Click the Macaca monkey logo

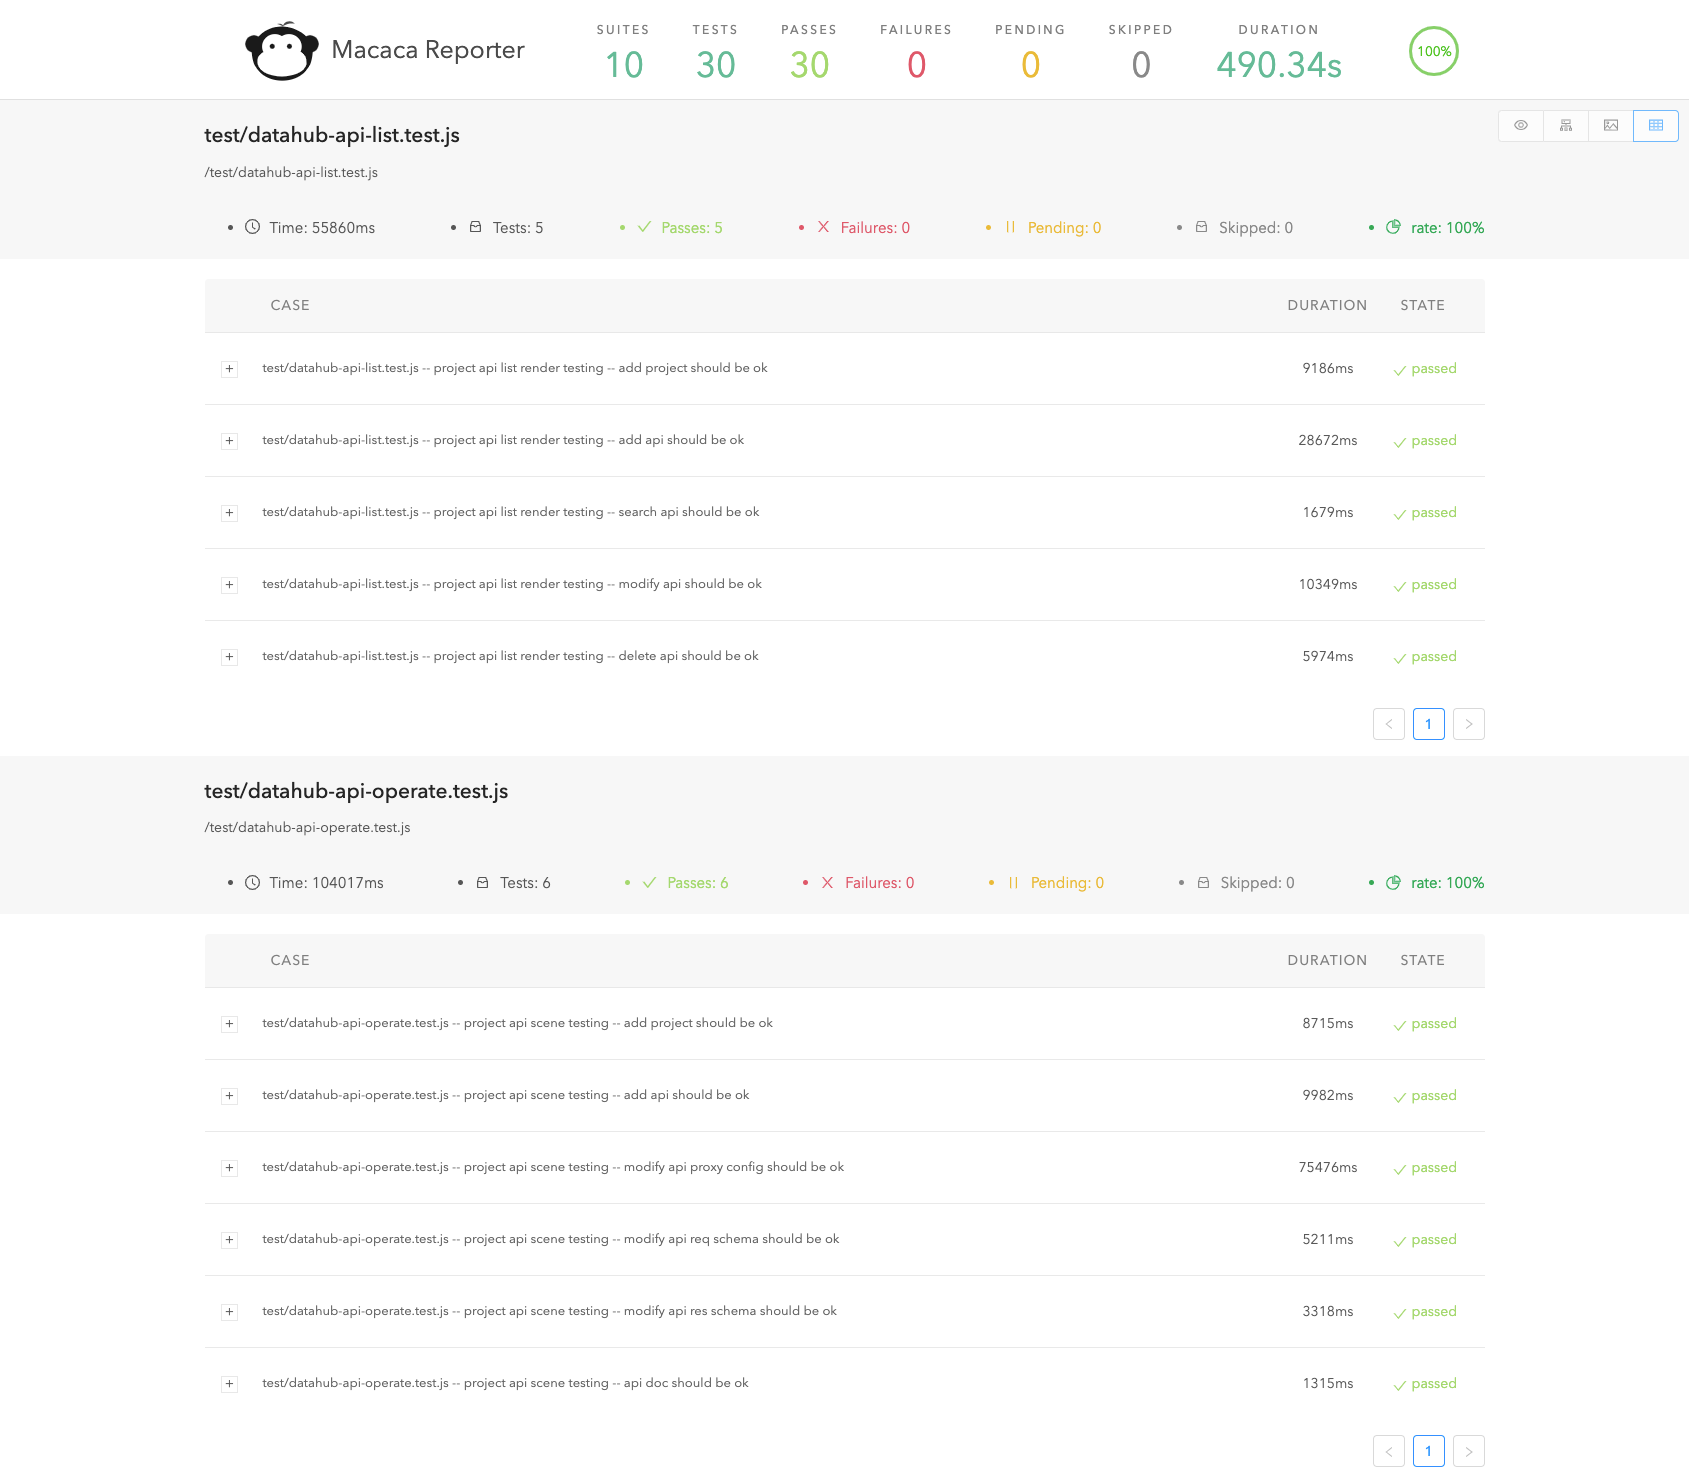pos(282,51)
